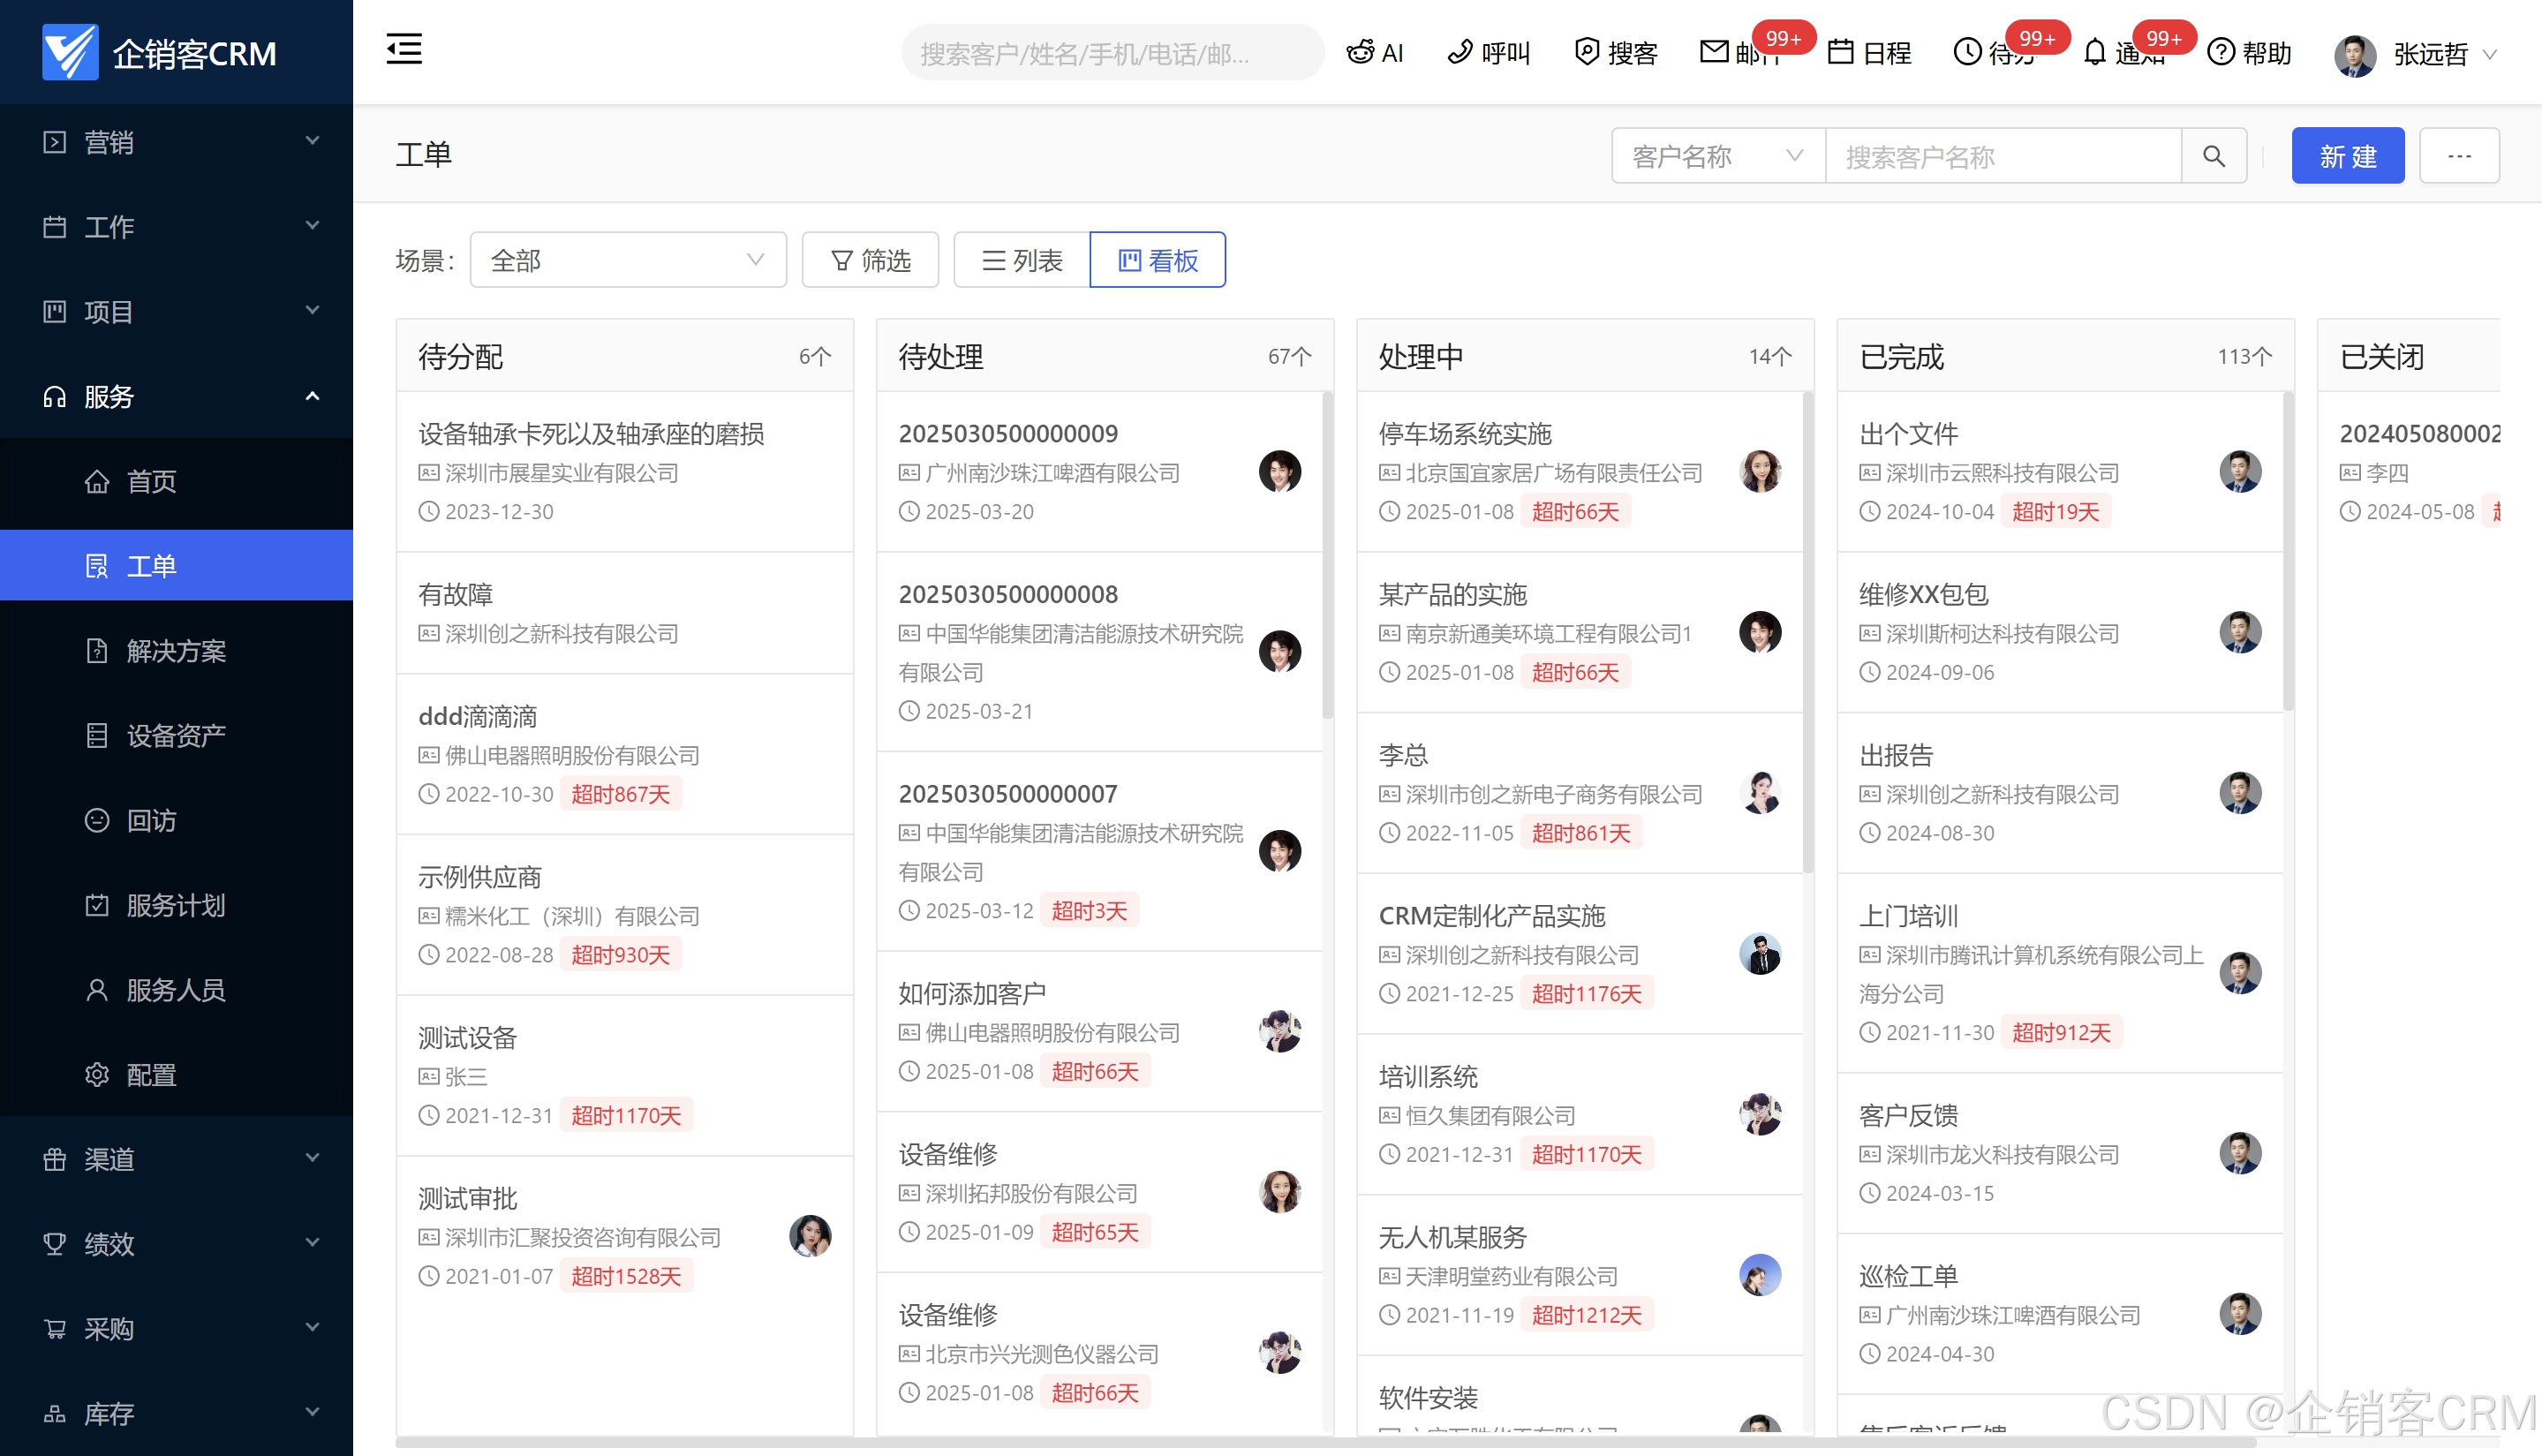
Task: Click the magnifier search button beside customer name
Action: [2213, 156]
